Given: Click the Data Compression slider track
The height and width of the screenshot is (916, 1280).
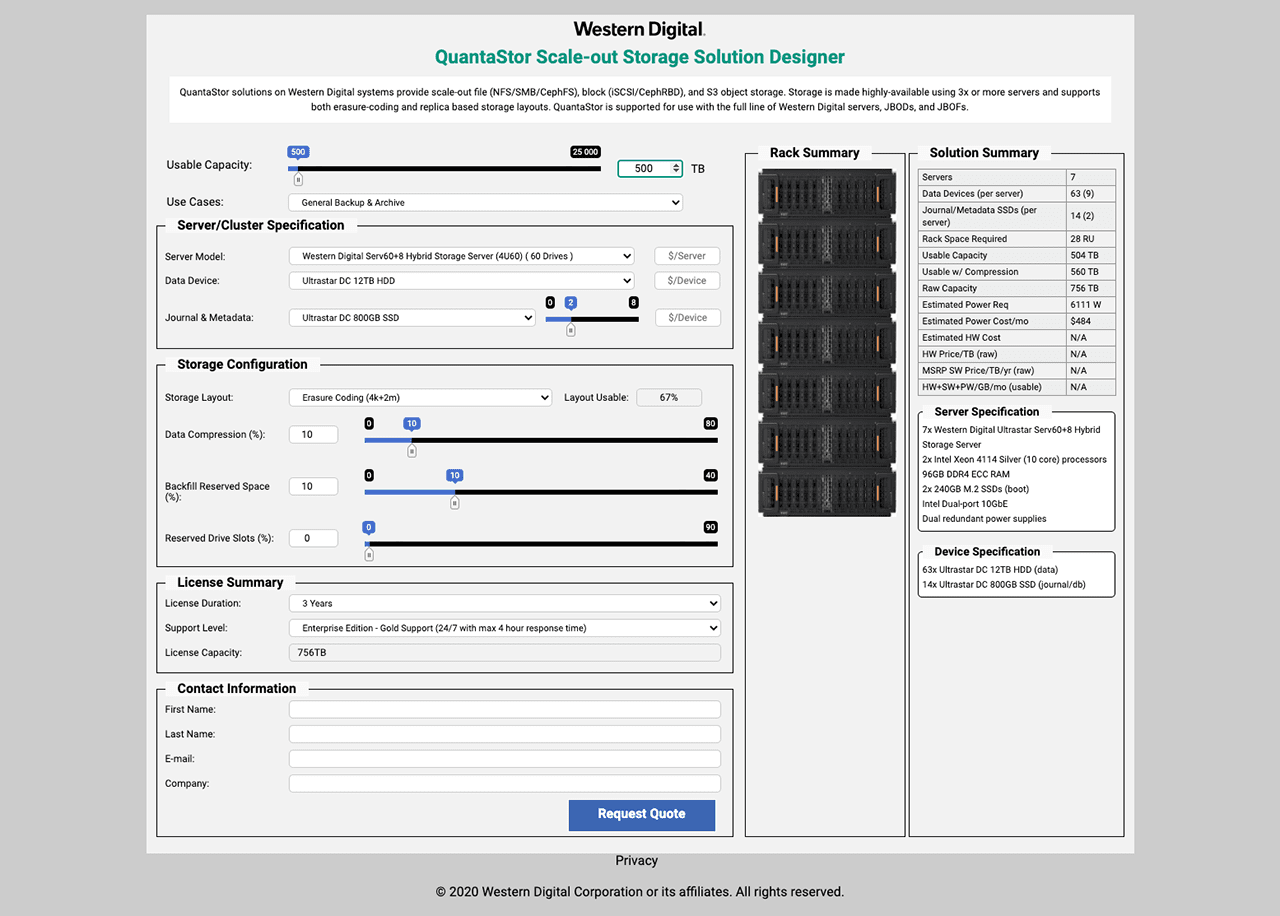Looking at the screenshot, I should [x=541, y=440].
